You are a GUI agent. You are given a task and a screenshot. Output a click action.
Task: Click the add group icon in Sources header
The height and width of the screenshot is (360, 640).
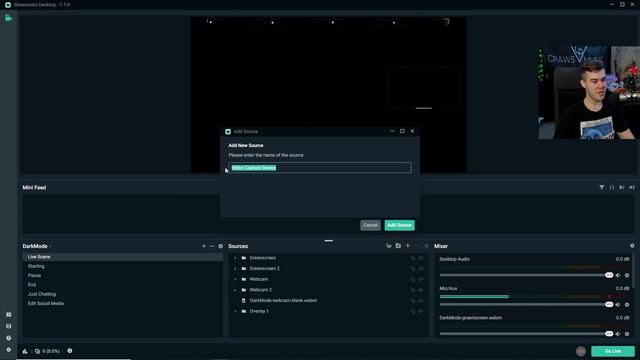[389, 246]
